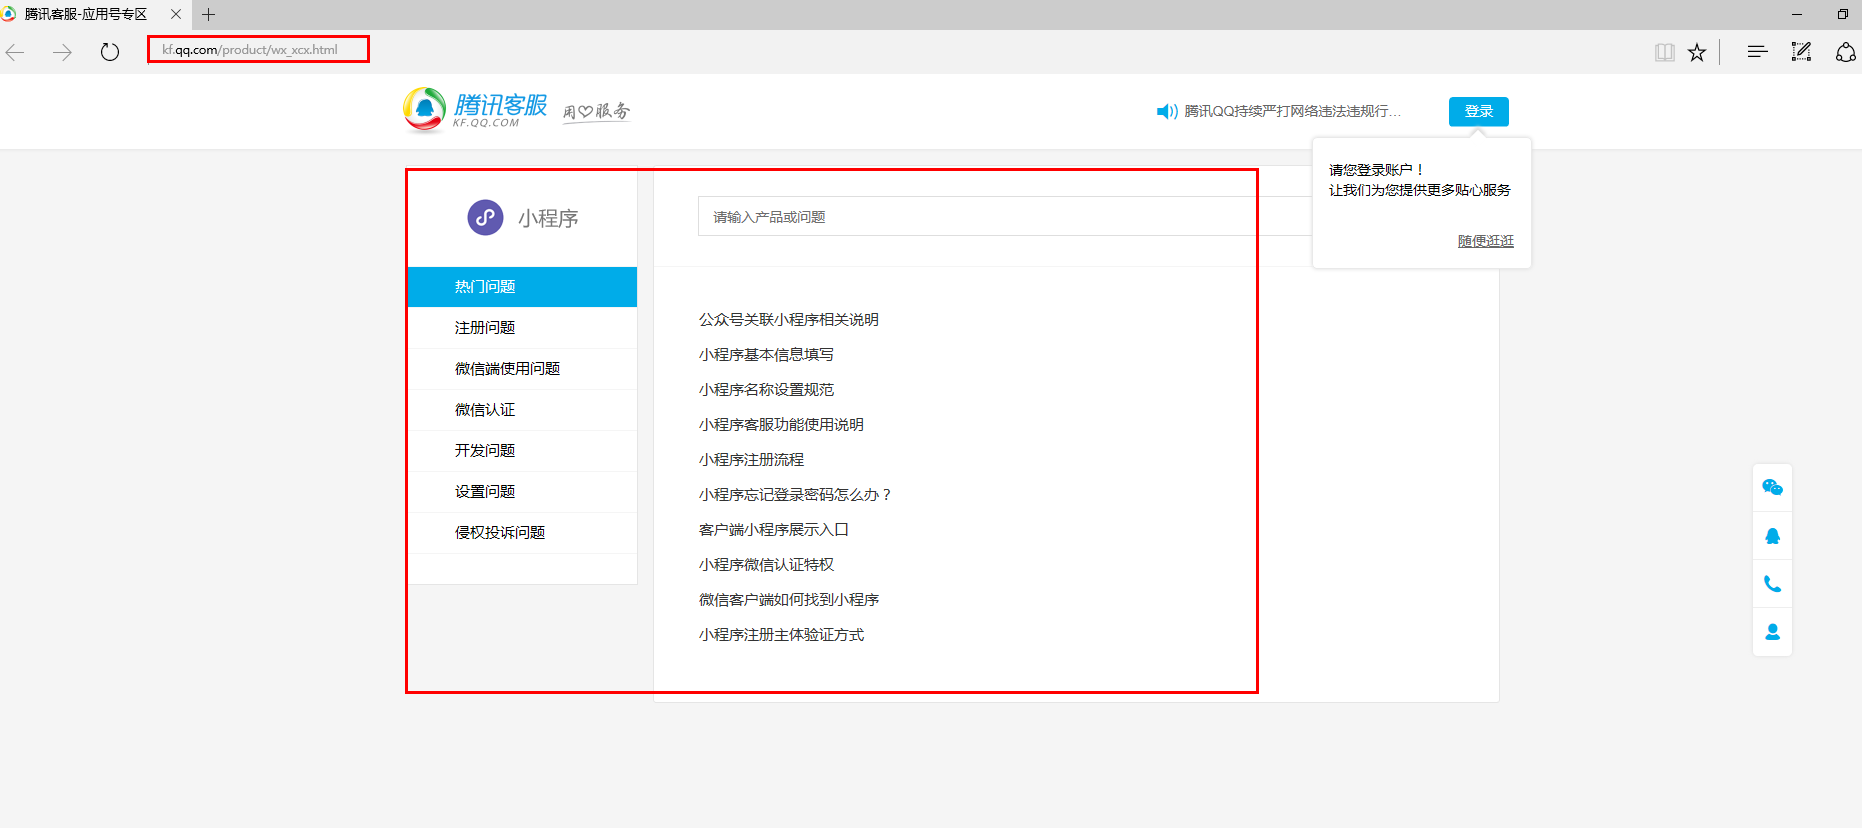Open a new browser tab with plus
Screen dimensions: 1862x828
click(x=208, y=15)
